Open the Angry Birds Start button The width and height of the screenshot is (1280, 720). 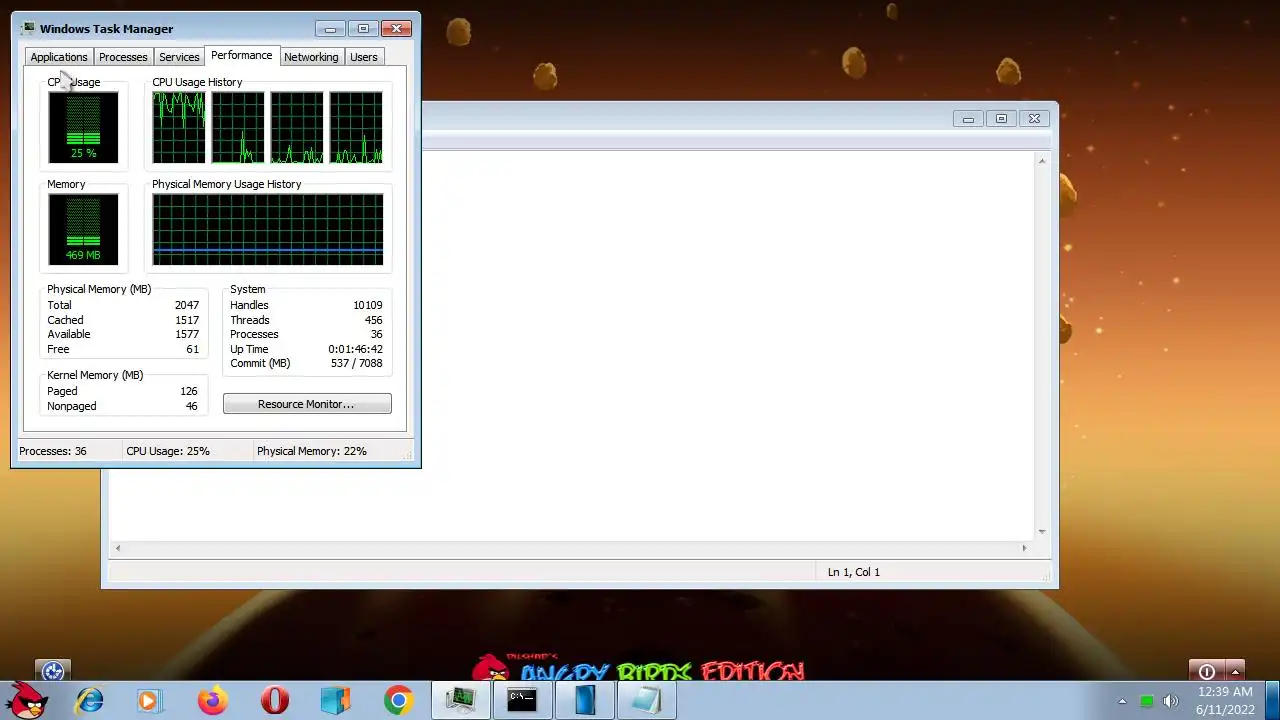27,700
